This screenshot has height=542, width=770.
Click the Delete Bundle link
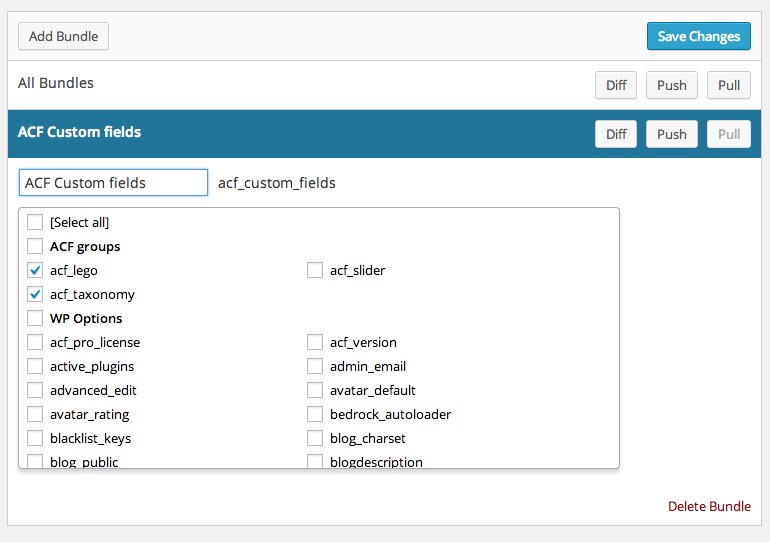(709, 506)
